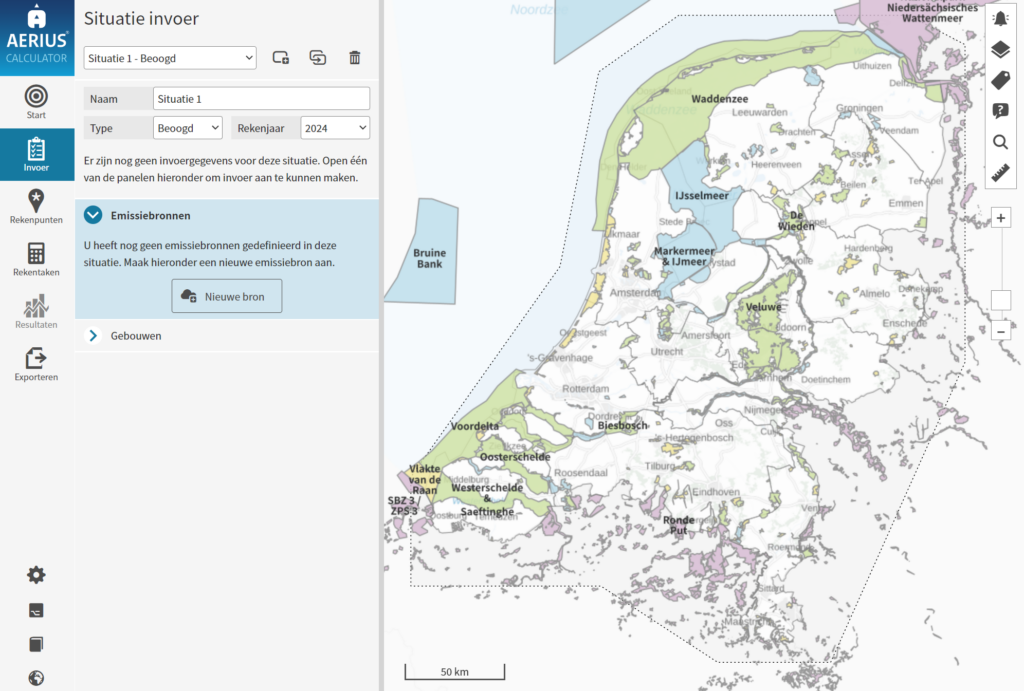Open the map layers panel
Image resolution: width=1024 pixels, height=691 pixels.
[x=1001, y=47]
